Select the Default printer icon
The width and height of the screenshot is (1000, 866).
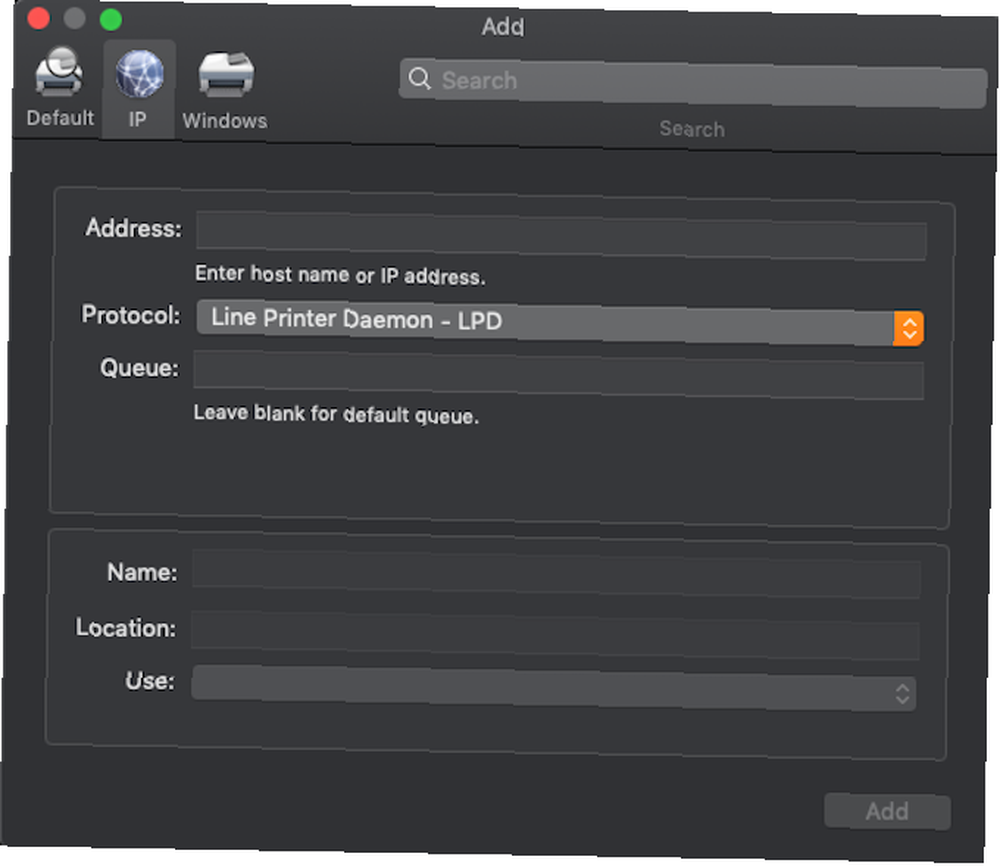59,72
